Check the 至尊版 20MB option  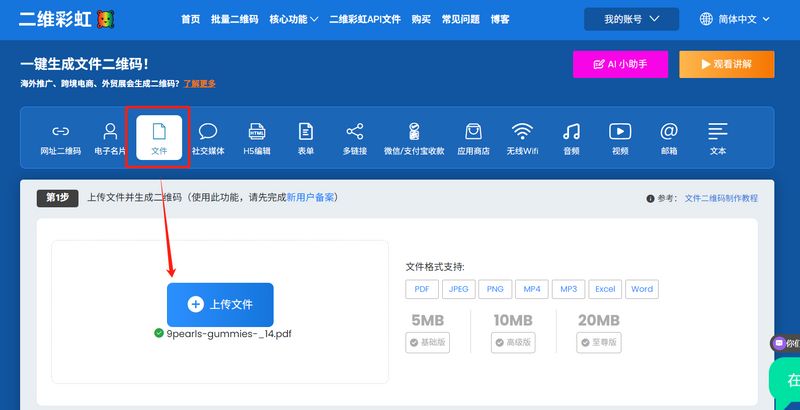(x=599, y=342)
